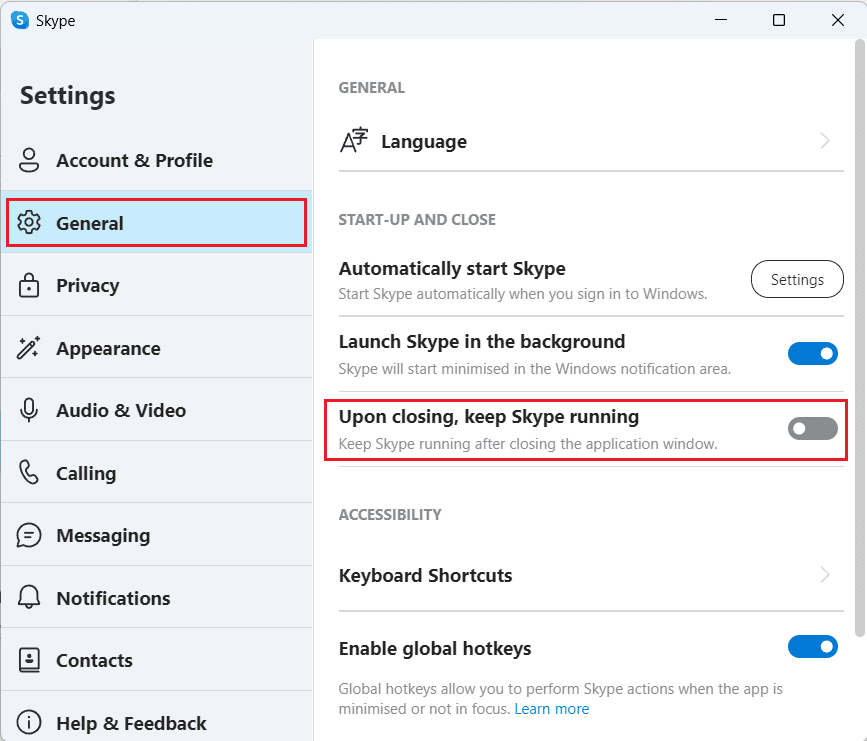This screenshot has width=867, height=741.
Task: Click the Help & Feedback info icon
Action: 29,723
